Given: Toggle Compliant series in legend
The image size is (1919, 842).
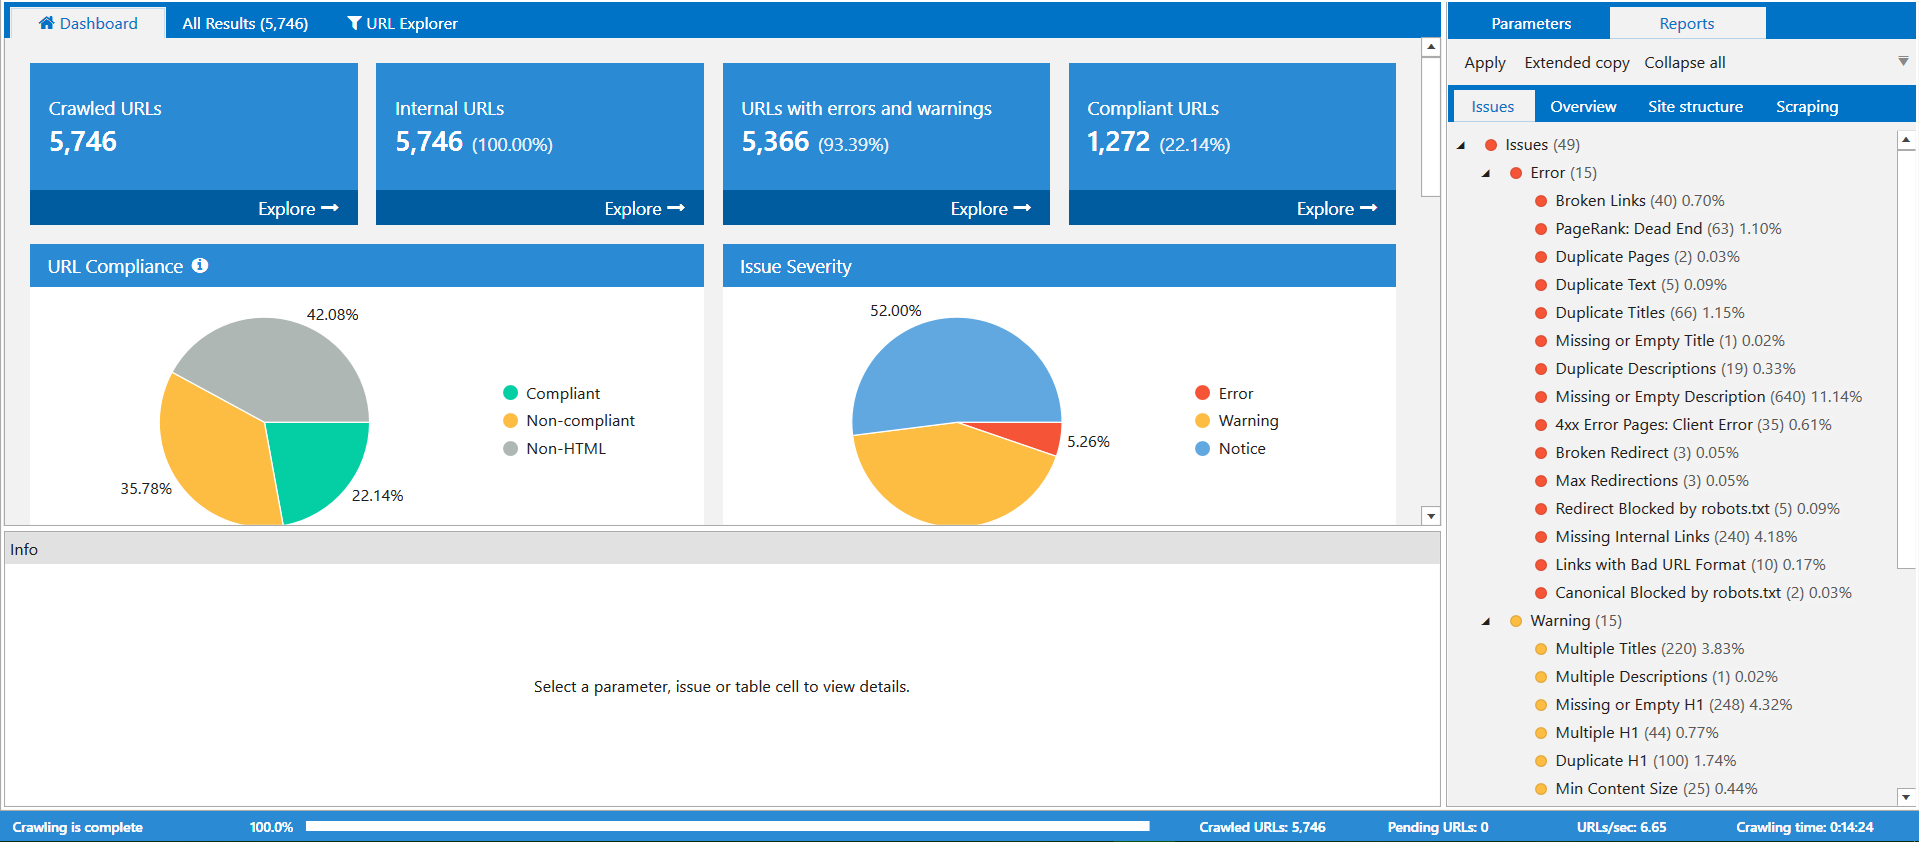Looking at the screenshot, I should [511, 393].
